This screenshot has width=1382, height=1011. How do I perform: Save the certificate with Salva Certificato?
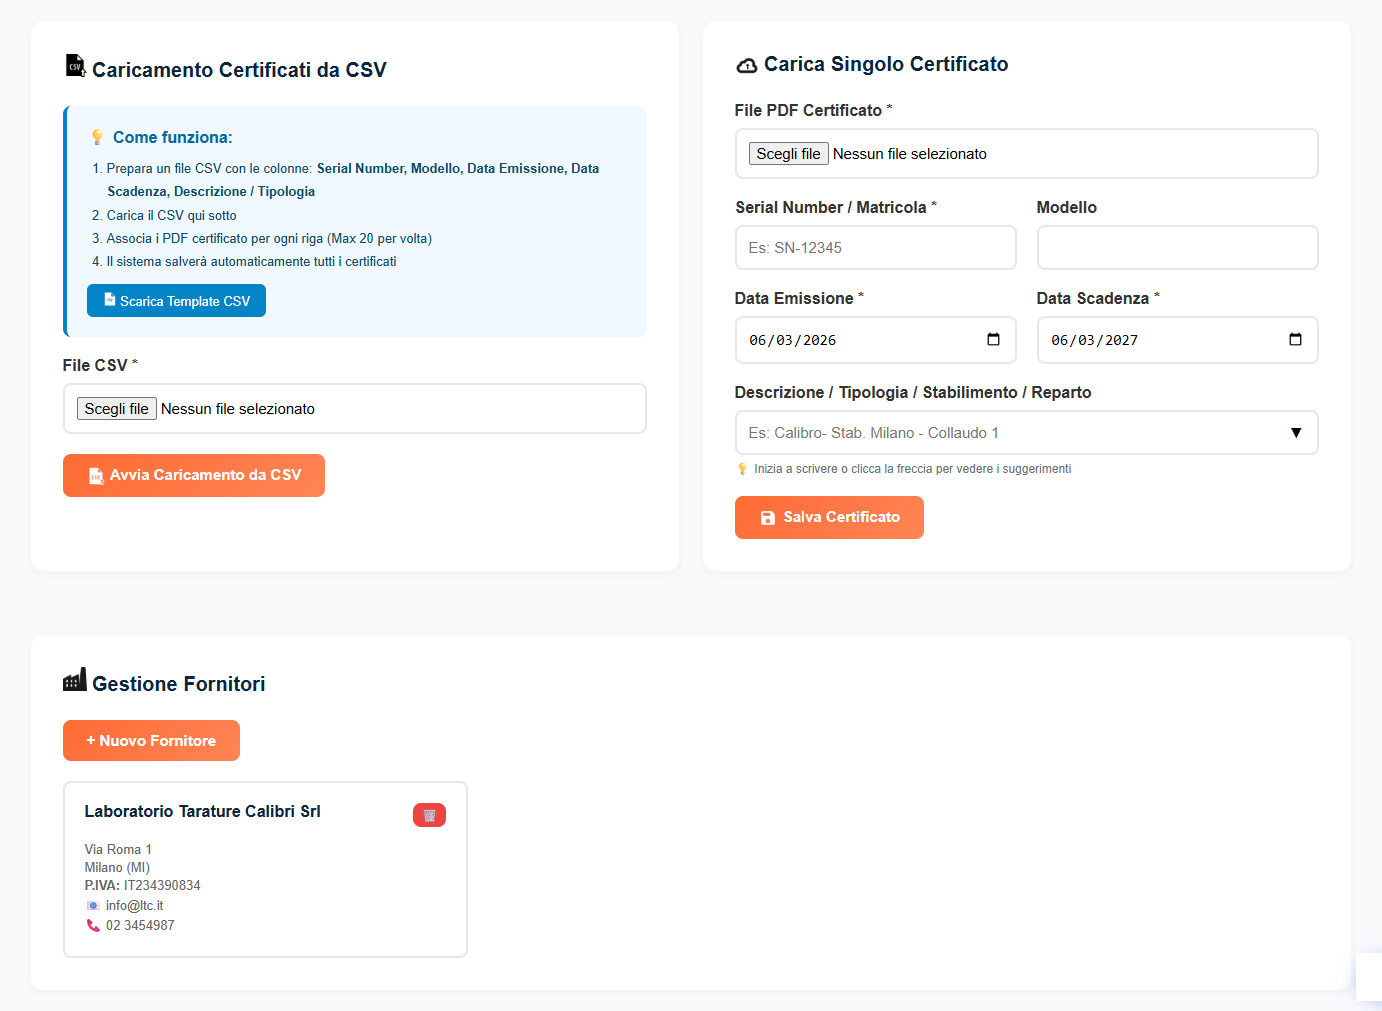829,518
